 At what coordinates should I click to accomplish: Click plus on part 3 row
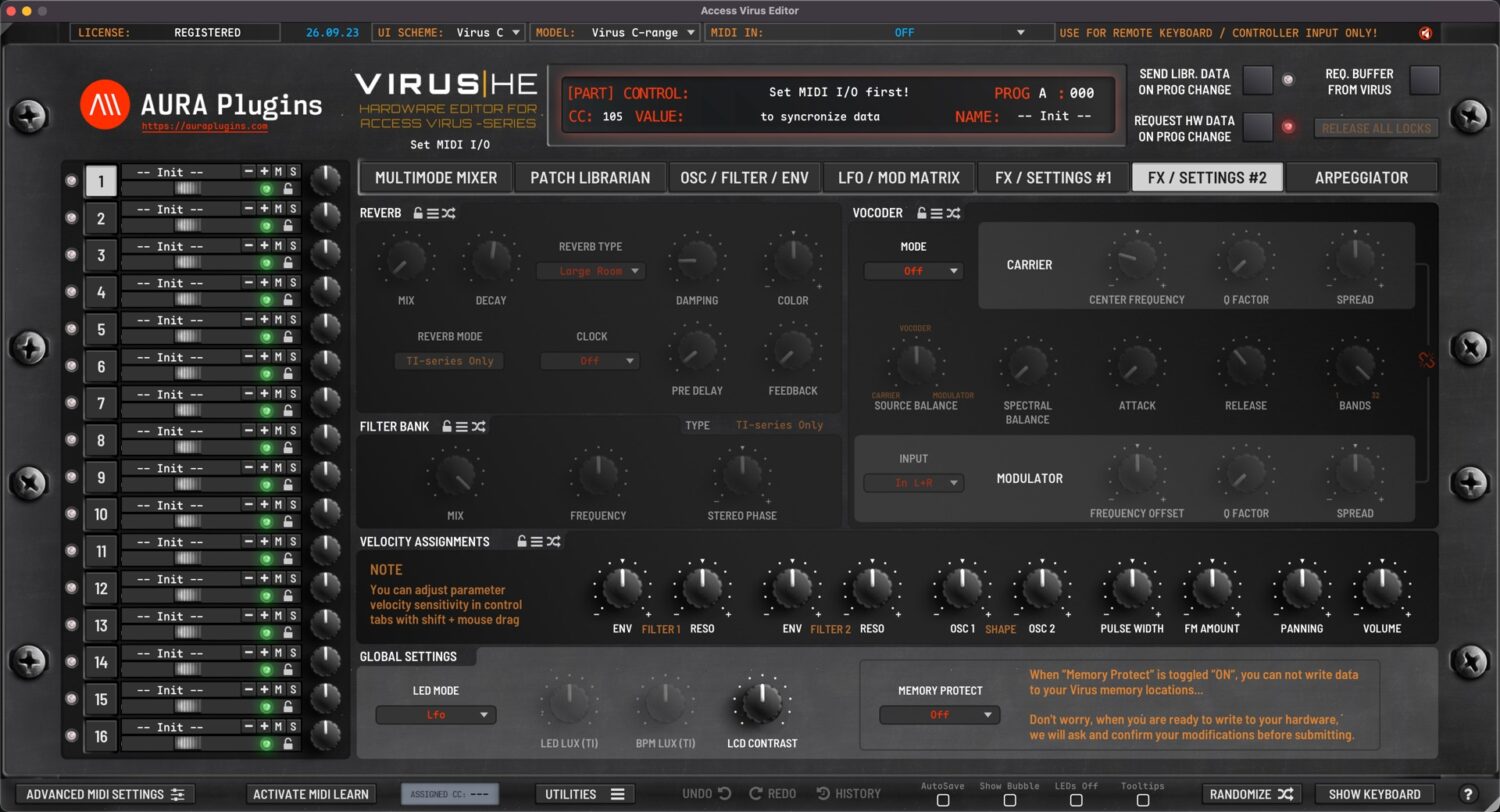point(264,246)
